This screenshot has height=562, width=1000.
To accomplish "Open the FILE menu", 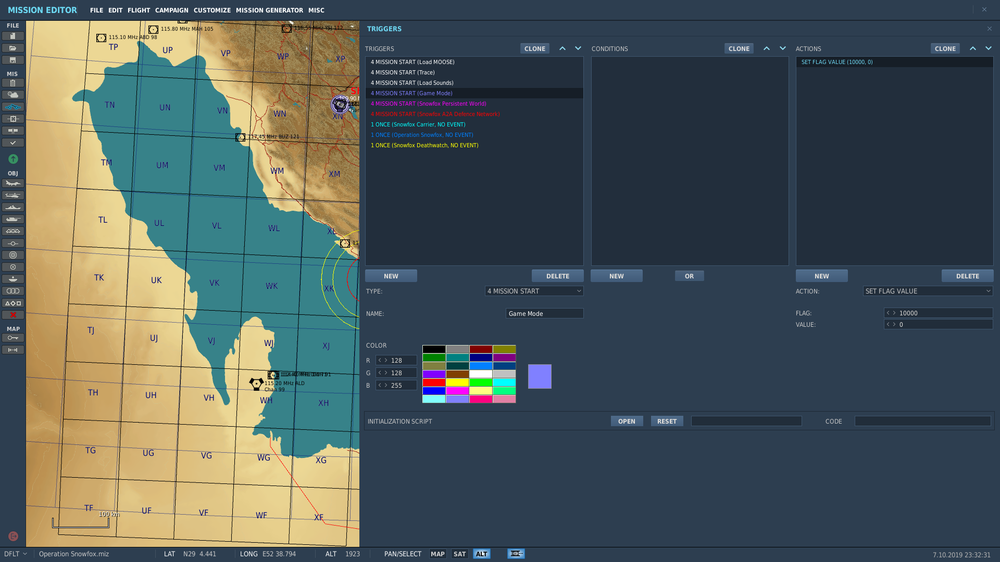I will tap(96, 10).
